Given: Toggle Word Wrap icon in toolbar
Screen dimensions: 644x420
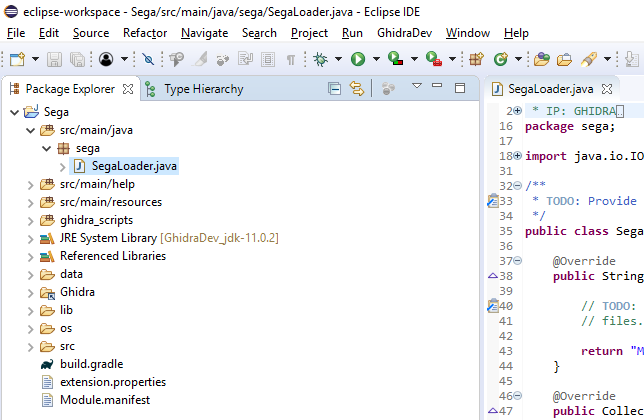Looking at the screenshot, I should click(245, 60).
